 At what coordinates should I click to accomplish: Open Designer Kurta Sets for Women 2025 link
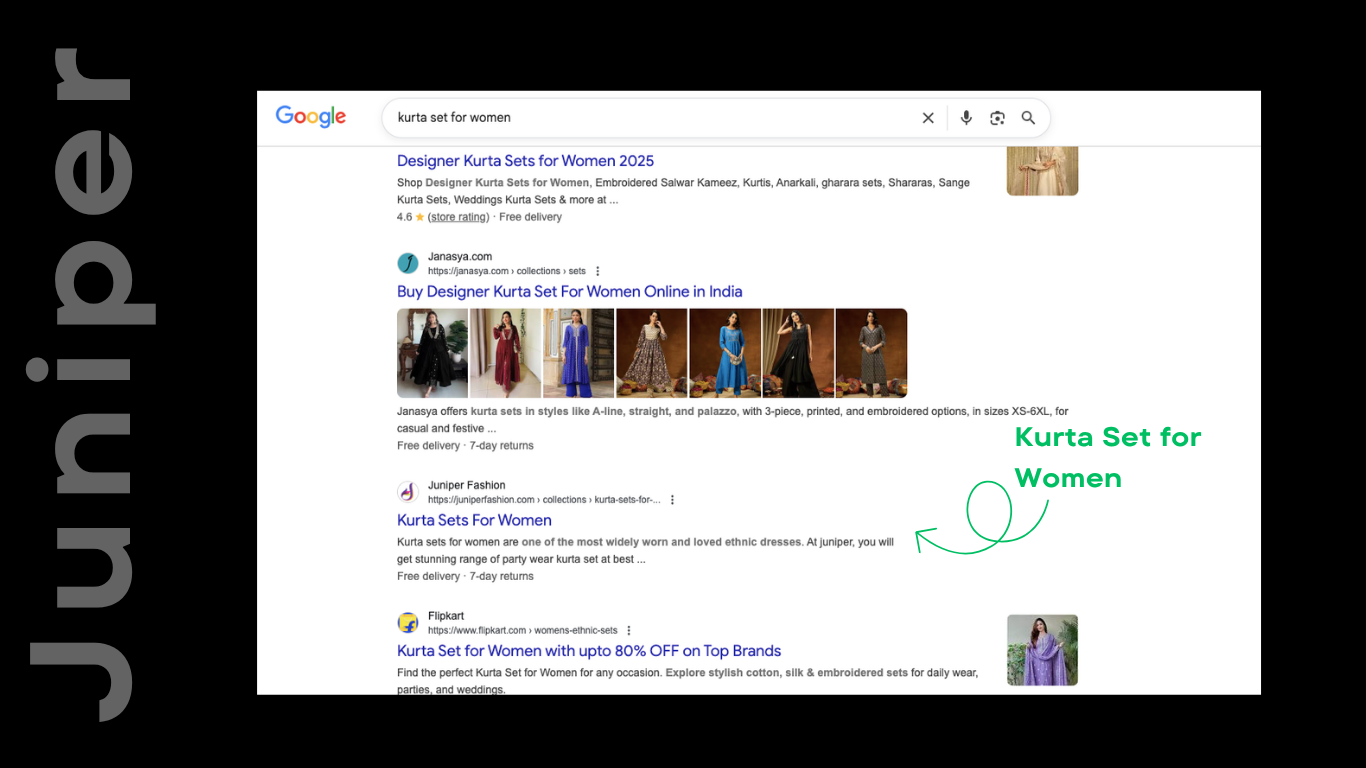(525, 161)
